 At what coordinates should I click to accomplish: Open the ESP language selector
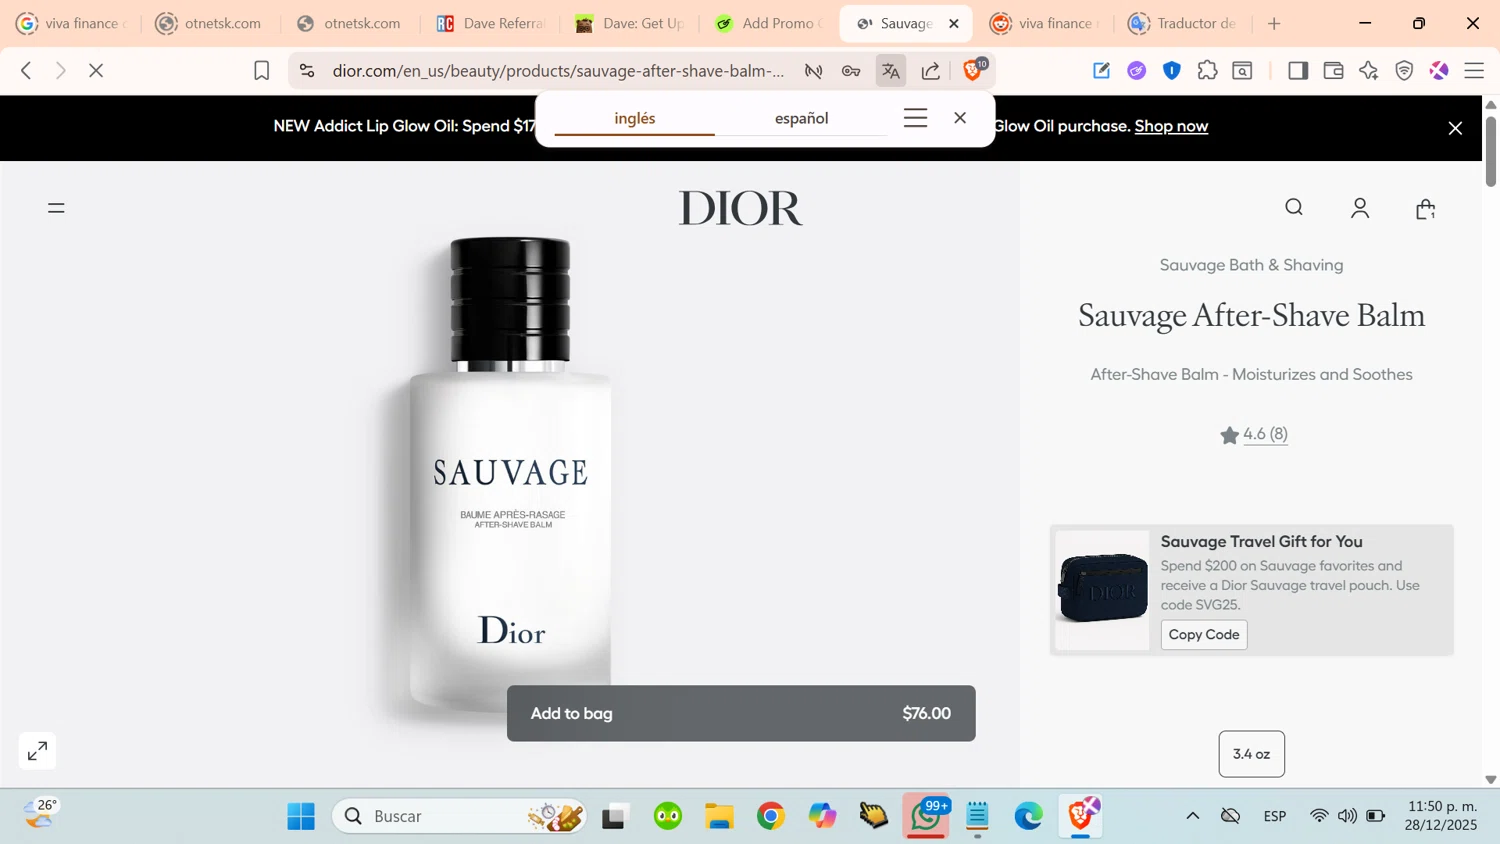point(1275,816)
